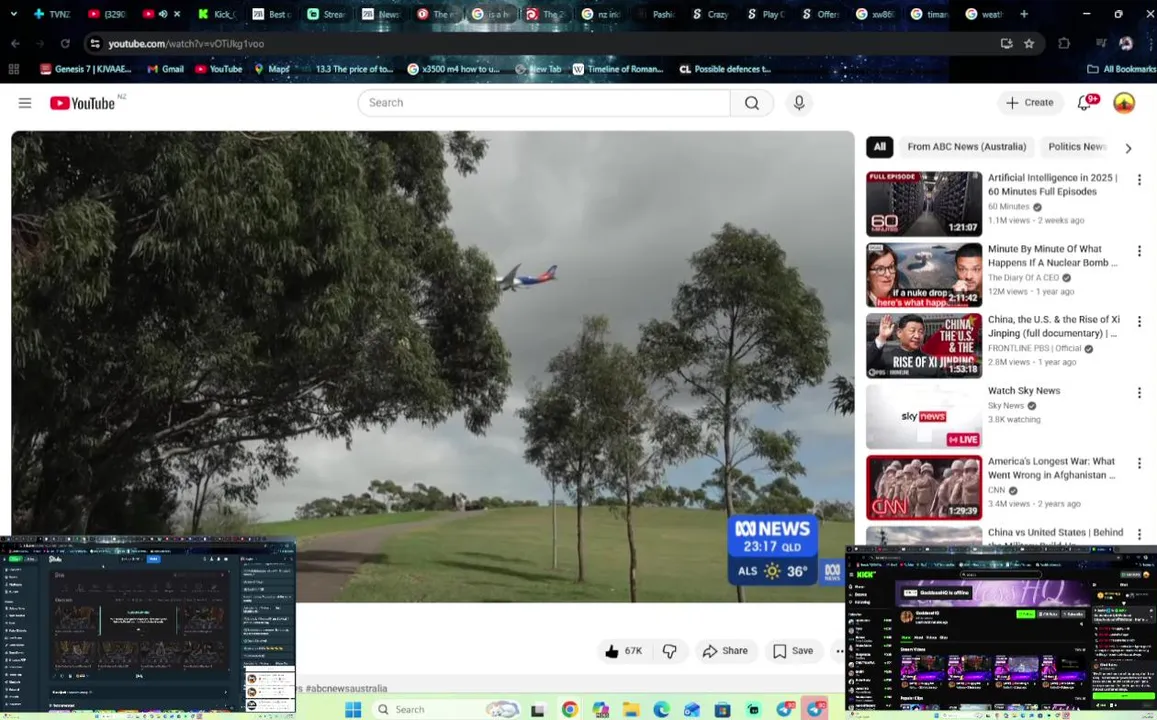The image size is (1157, 720).
Task: Open the Gmail bookmark
Action: pyautogui.click(x=165, y=69)
